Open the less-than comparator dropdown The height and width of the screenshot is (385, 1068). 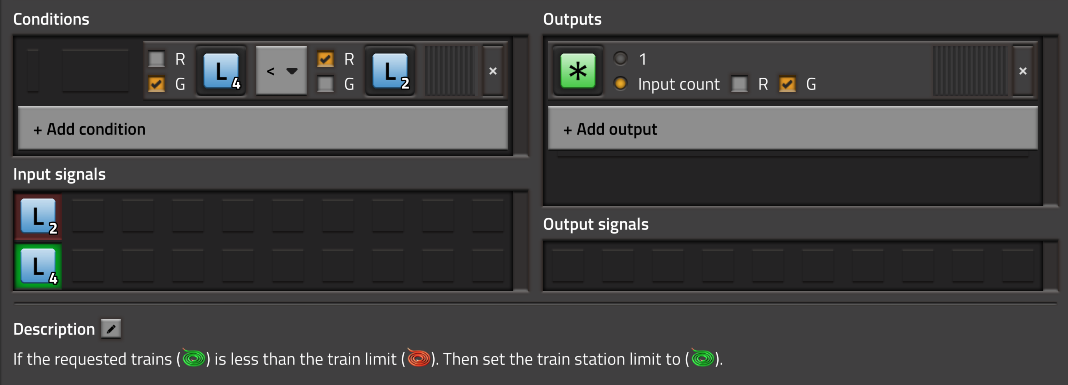tap(281, 71)
